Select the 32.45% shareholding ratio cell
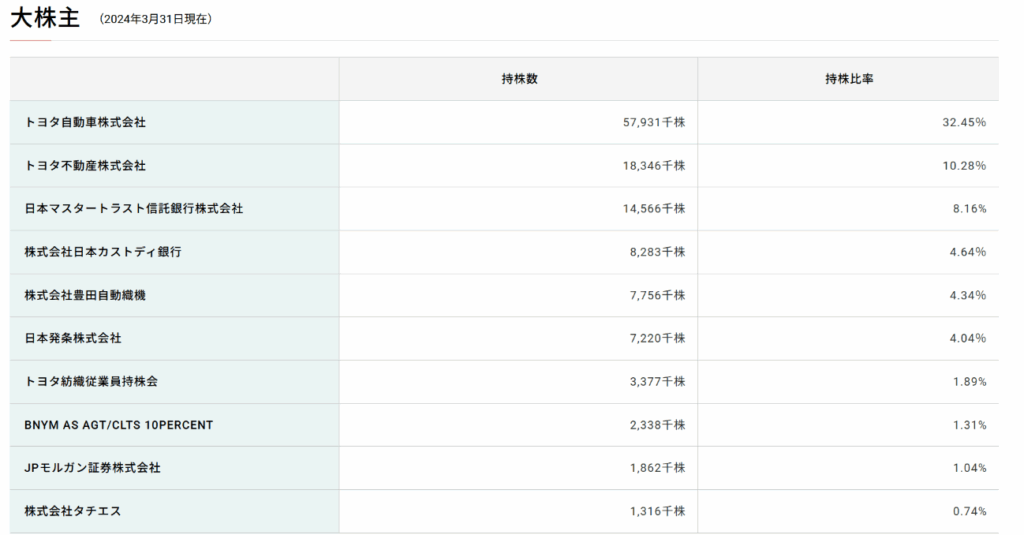The height and width of the screenshot is (535, 1024). 964,122
